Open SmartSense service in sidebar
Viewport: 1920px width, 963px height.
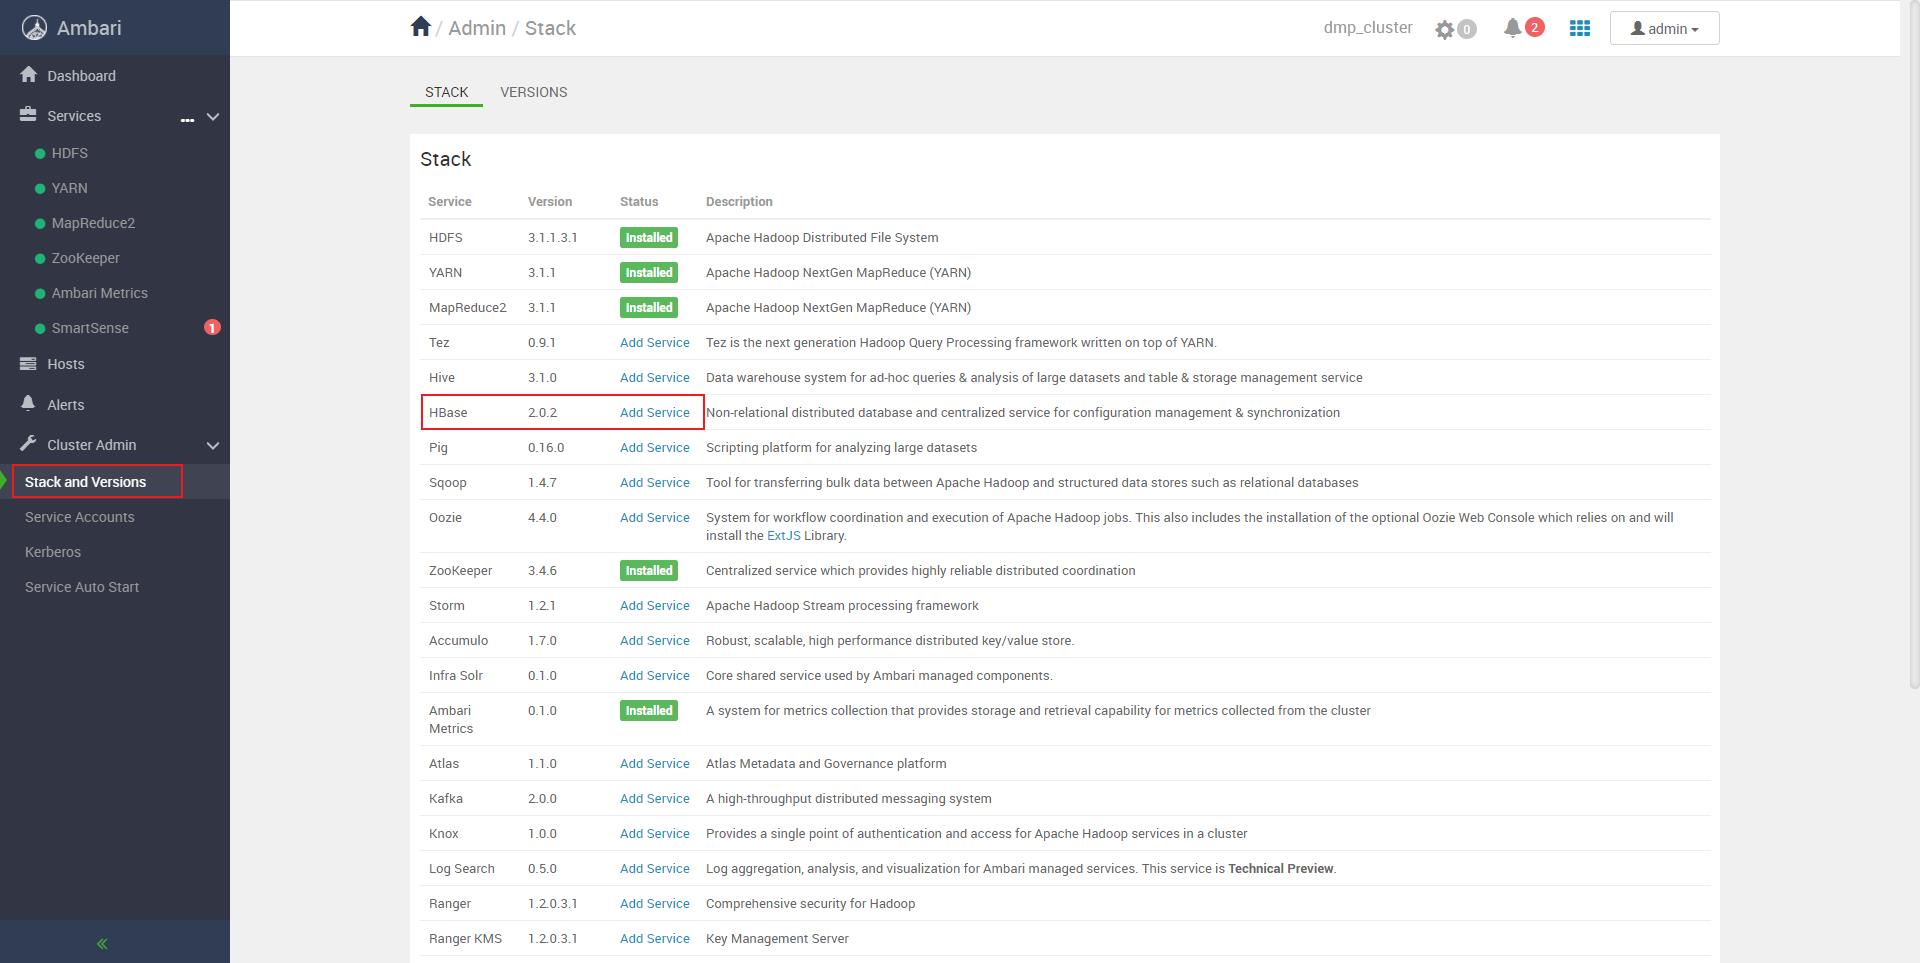90,328
